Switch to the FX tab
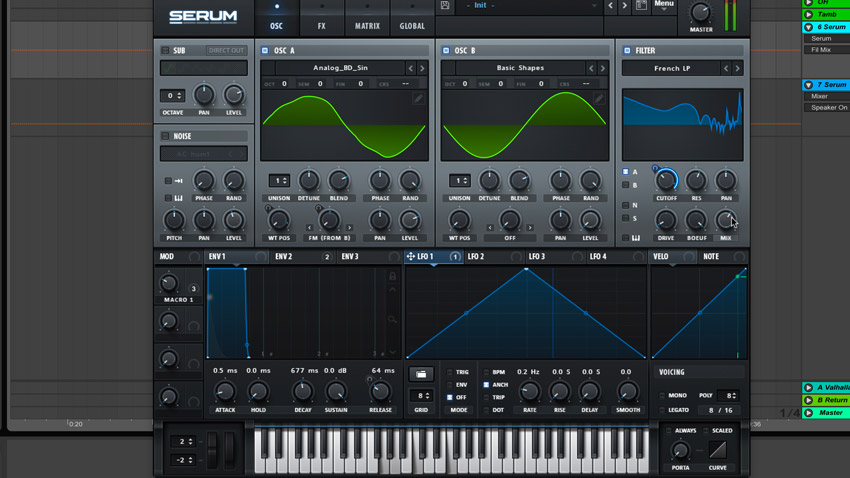Viewport: 850px width, 478px height. pyautogui.click(x=321, y=18)
